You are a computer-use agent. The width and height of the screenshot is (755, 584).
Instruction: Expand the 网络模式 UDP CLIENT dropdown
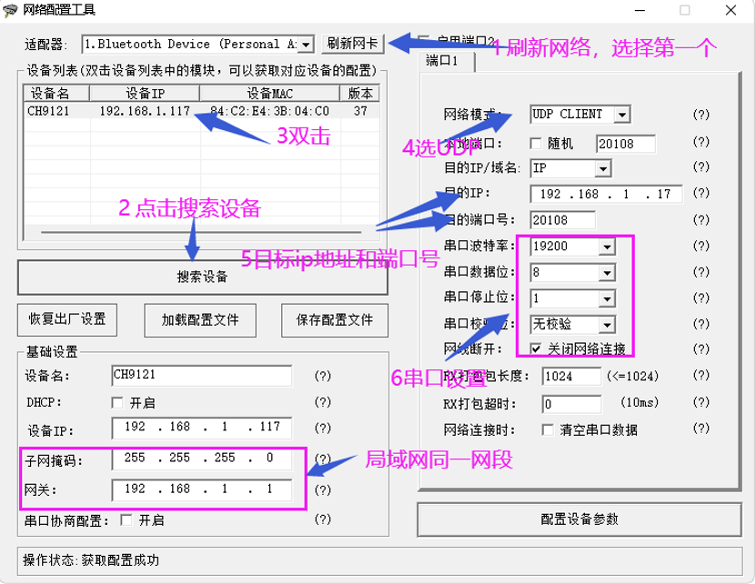coord(621,115)
